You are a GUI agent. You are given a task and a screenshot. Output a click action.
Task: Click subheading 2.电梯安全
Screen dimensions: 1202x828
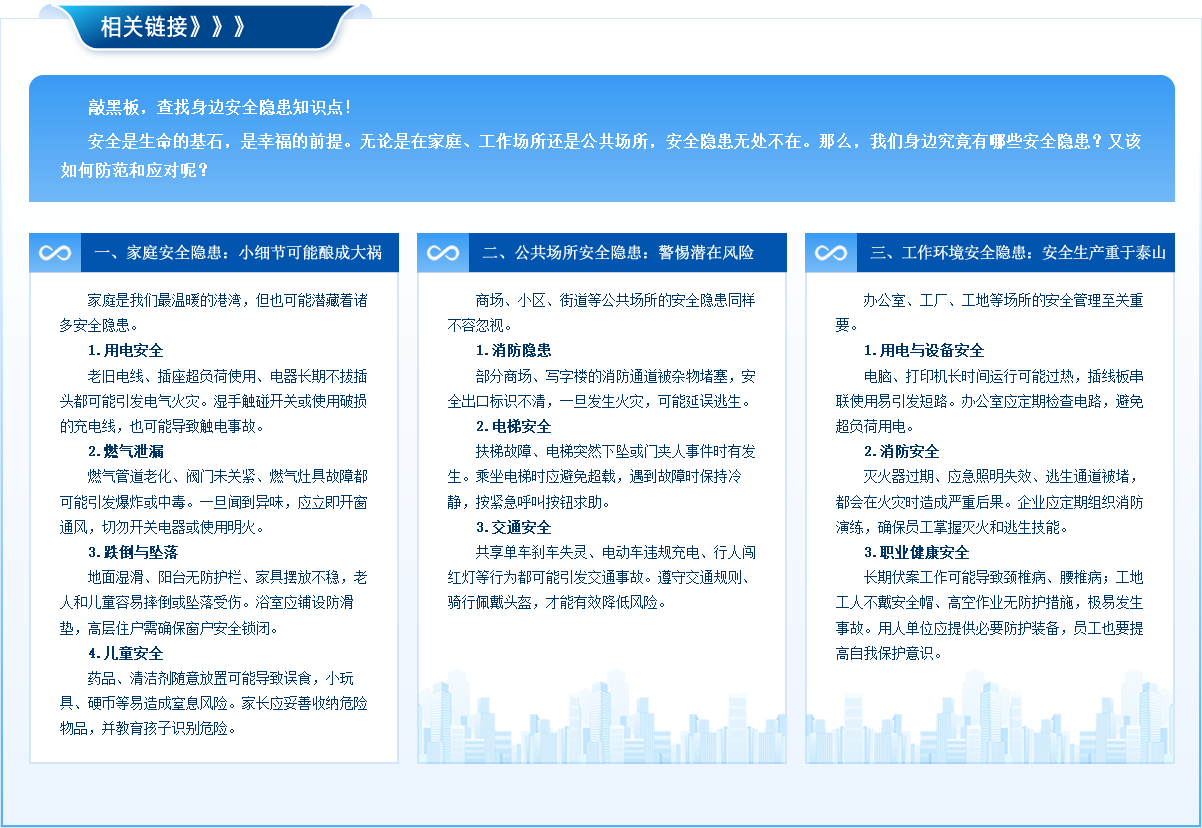pos(514,427)
